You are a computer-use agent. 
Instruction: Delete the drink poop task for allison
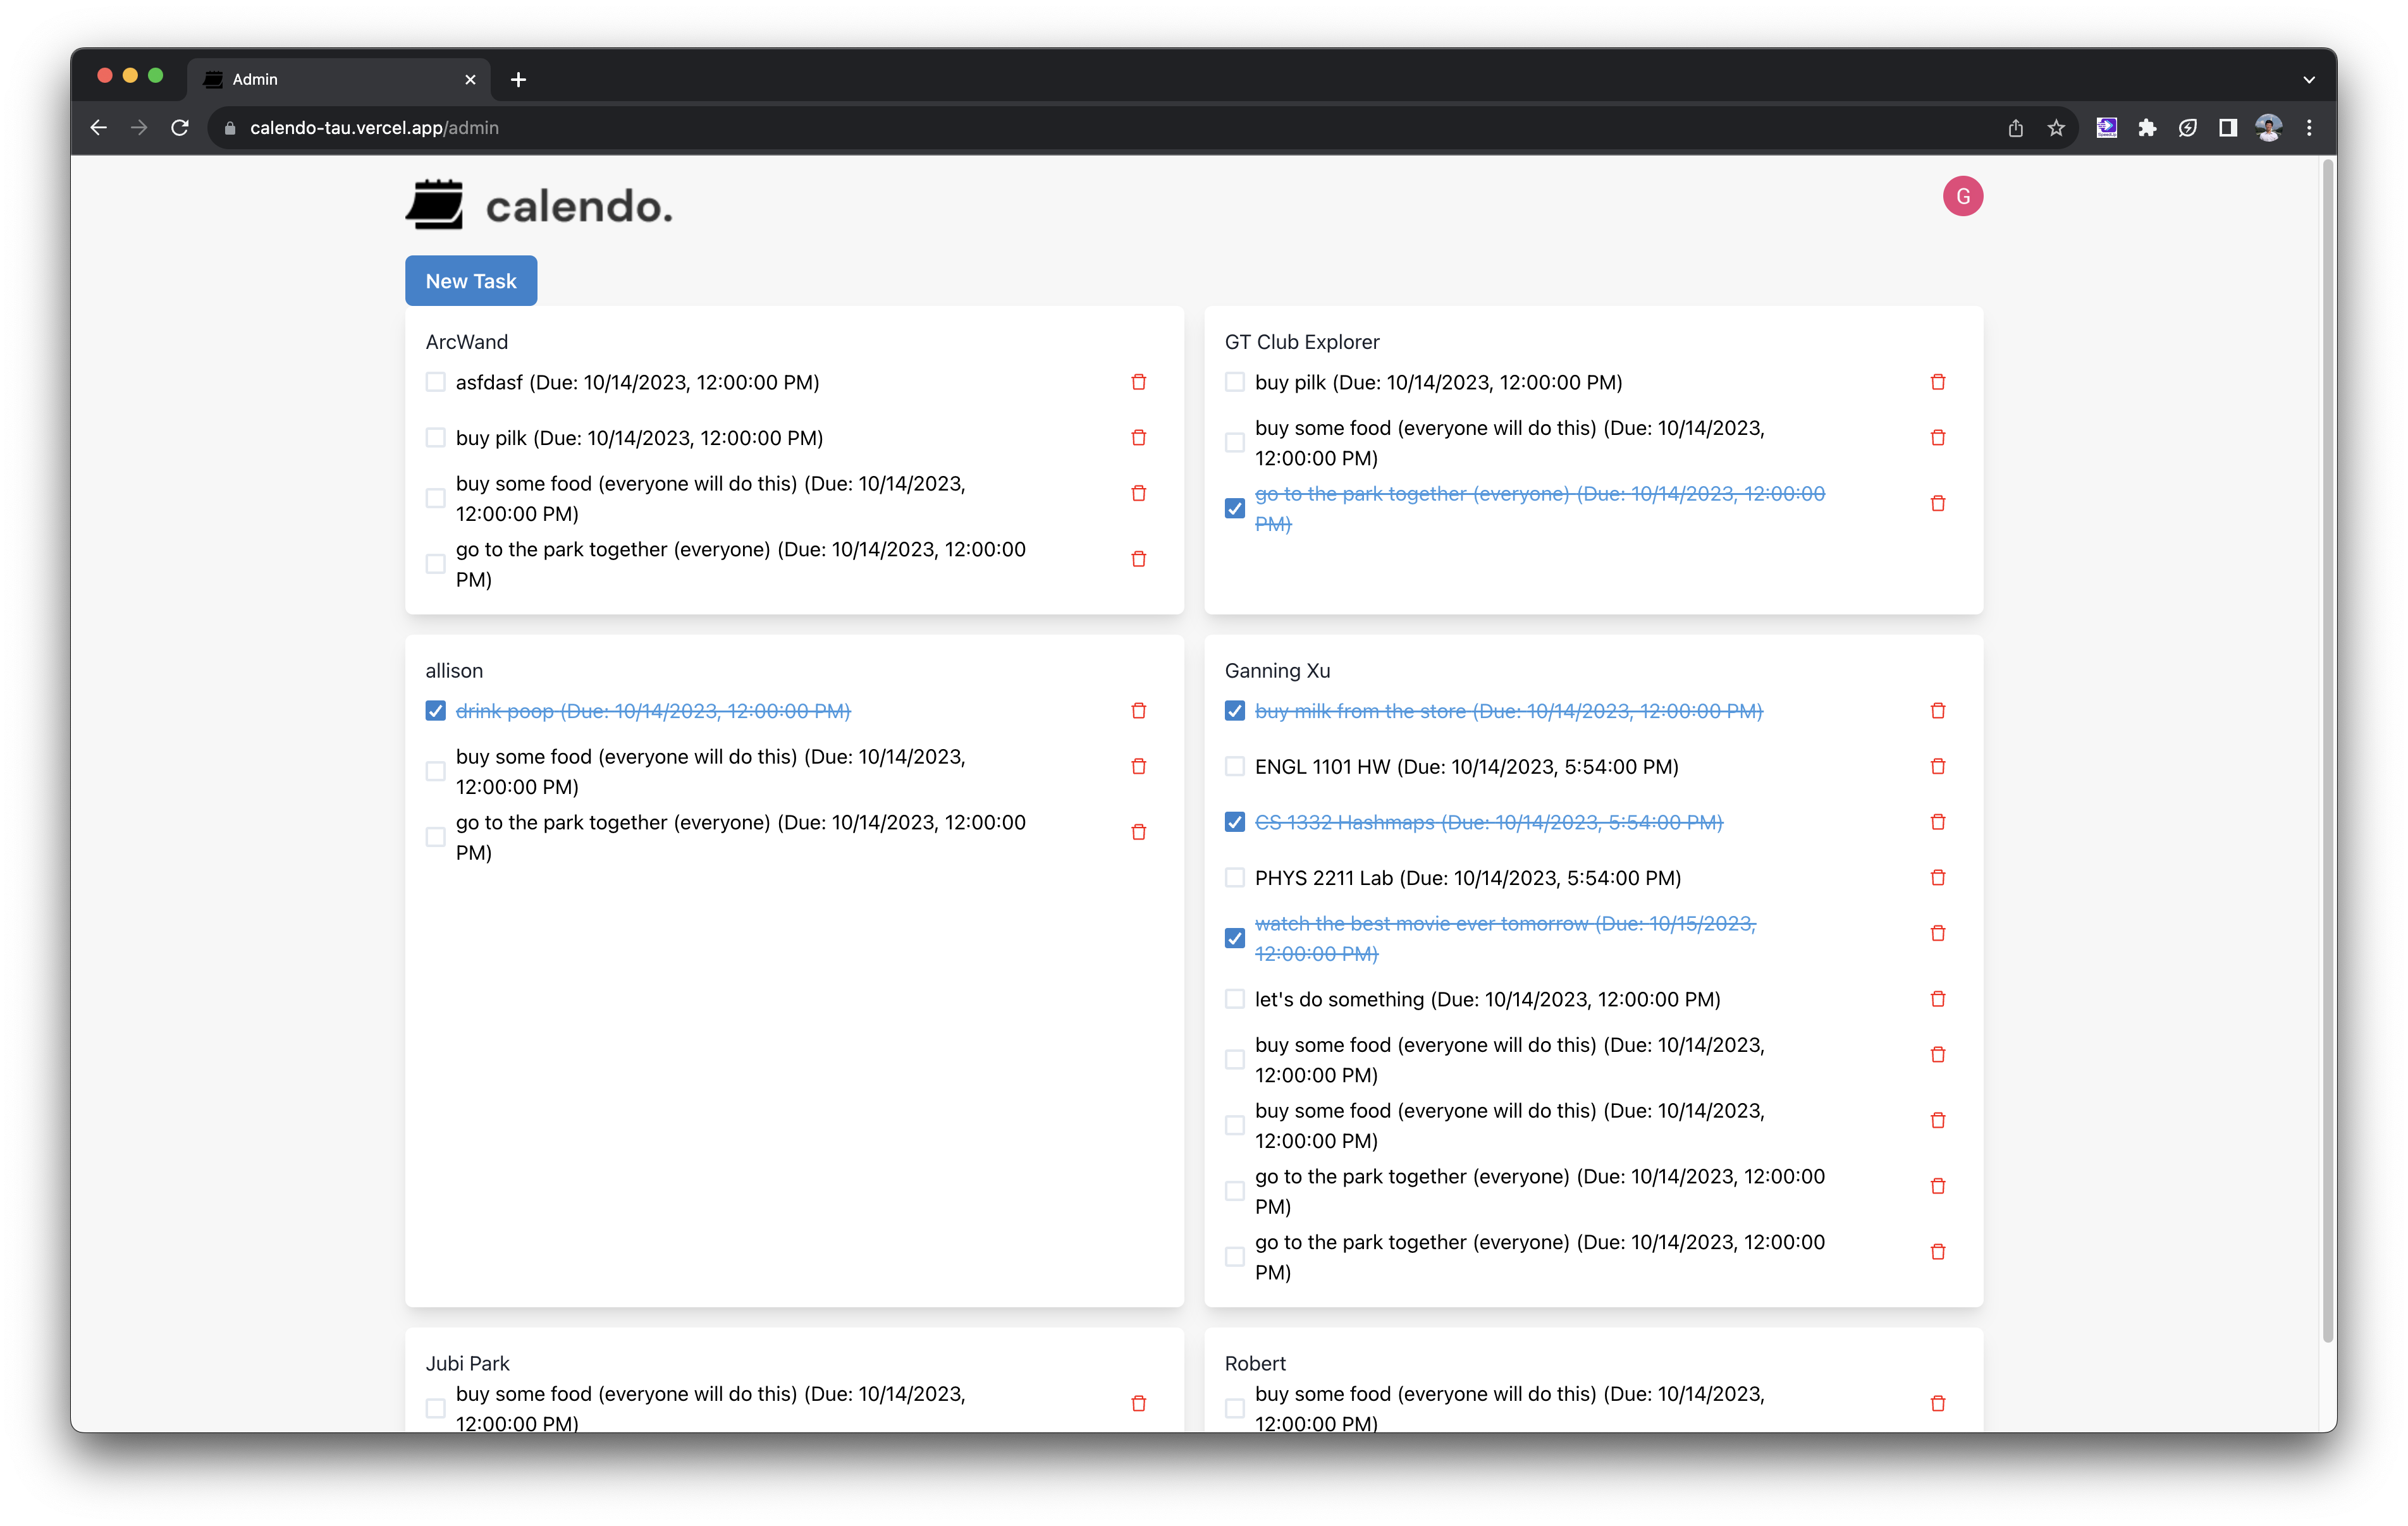pyautogui.click(x=1138, y=711)
